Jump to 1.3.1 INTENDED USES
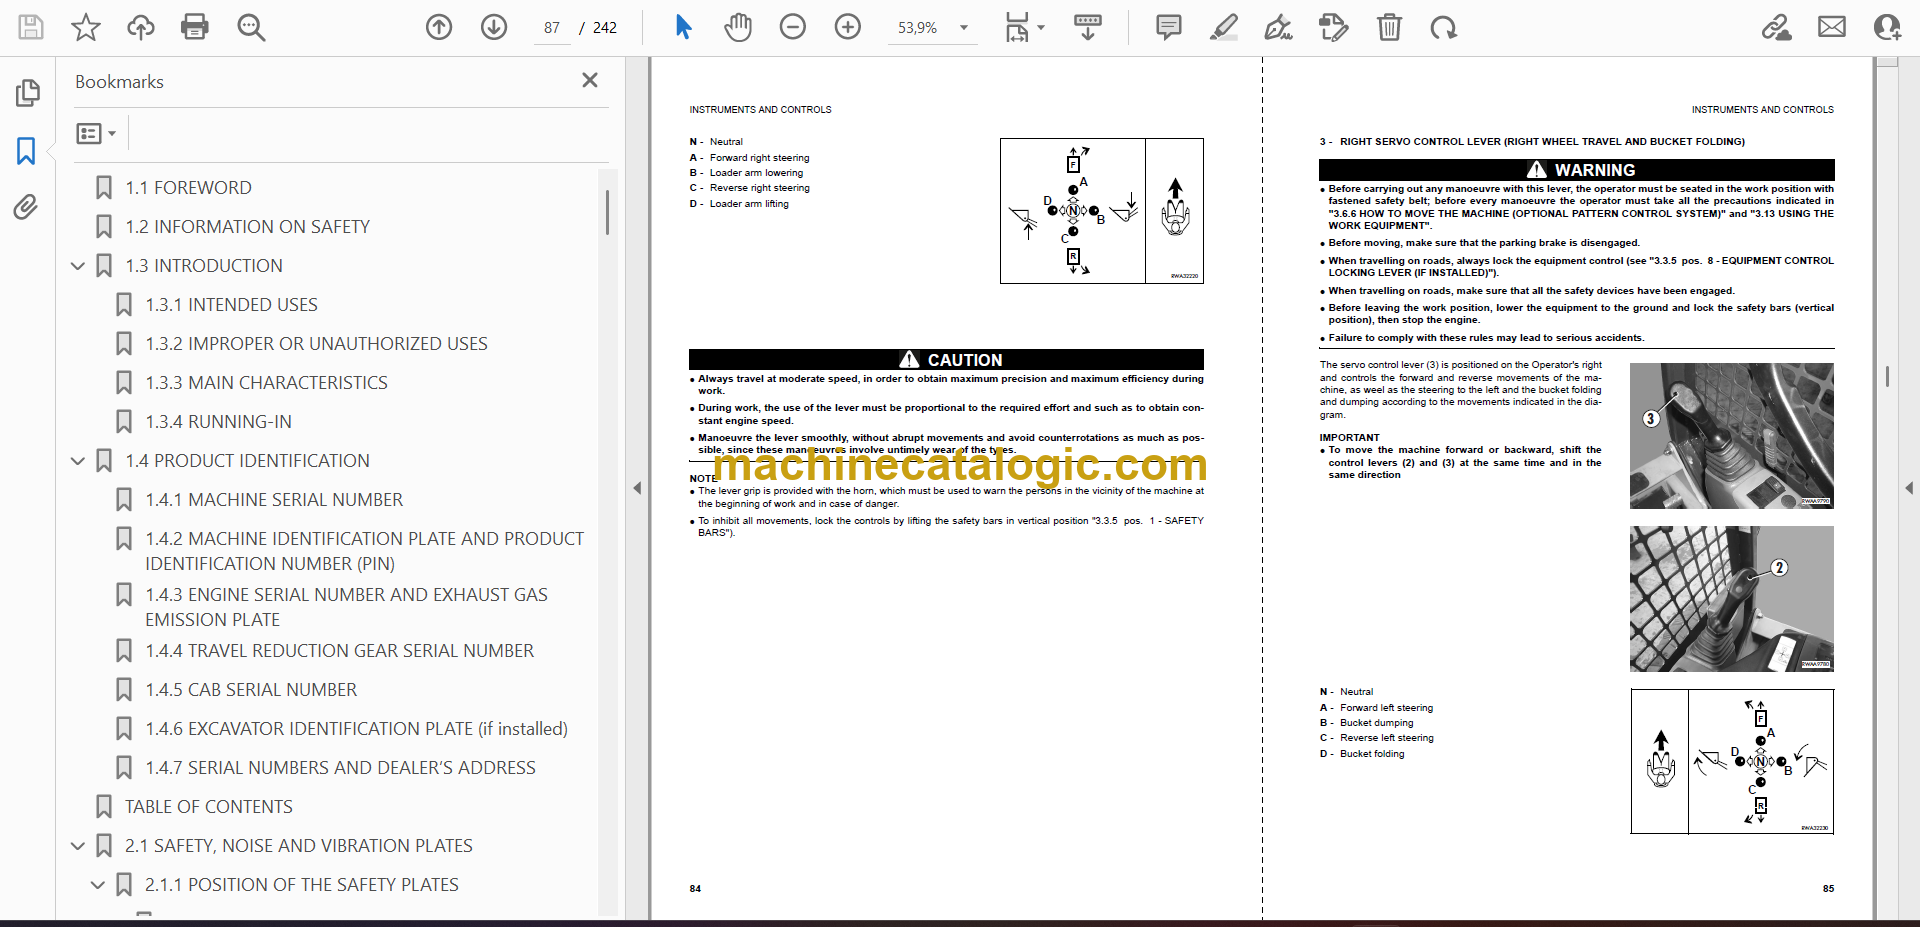Viewport: 1920px width, 927px height. click(x=231, y=305)
